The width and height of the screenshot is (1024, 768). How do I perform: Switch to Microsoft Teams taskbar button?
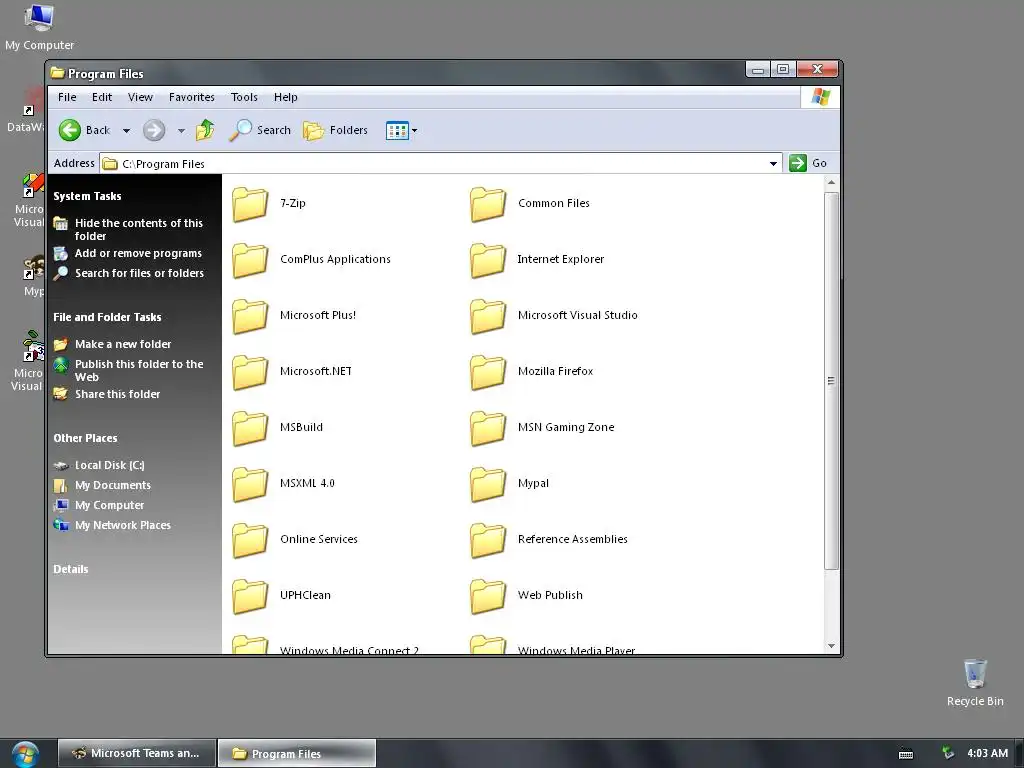tap(137, 753)
